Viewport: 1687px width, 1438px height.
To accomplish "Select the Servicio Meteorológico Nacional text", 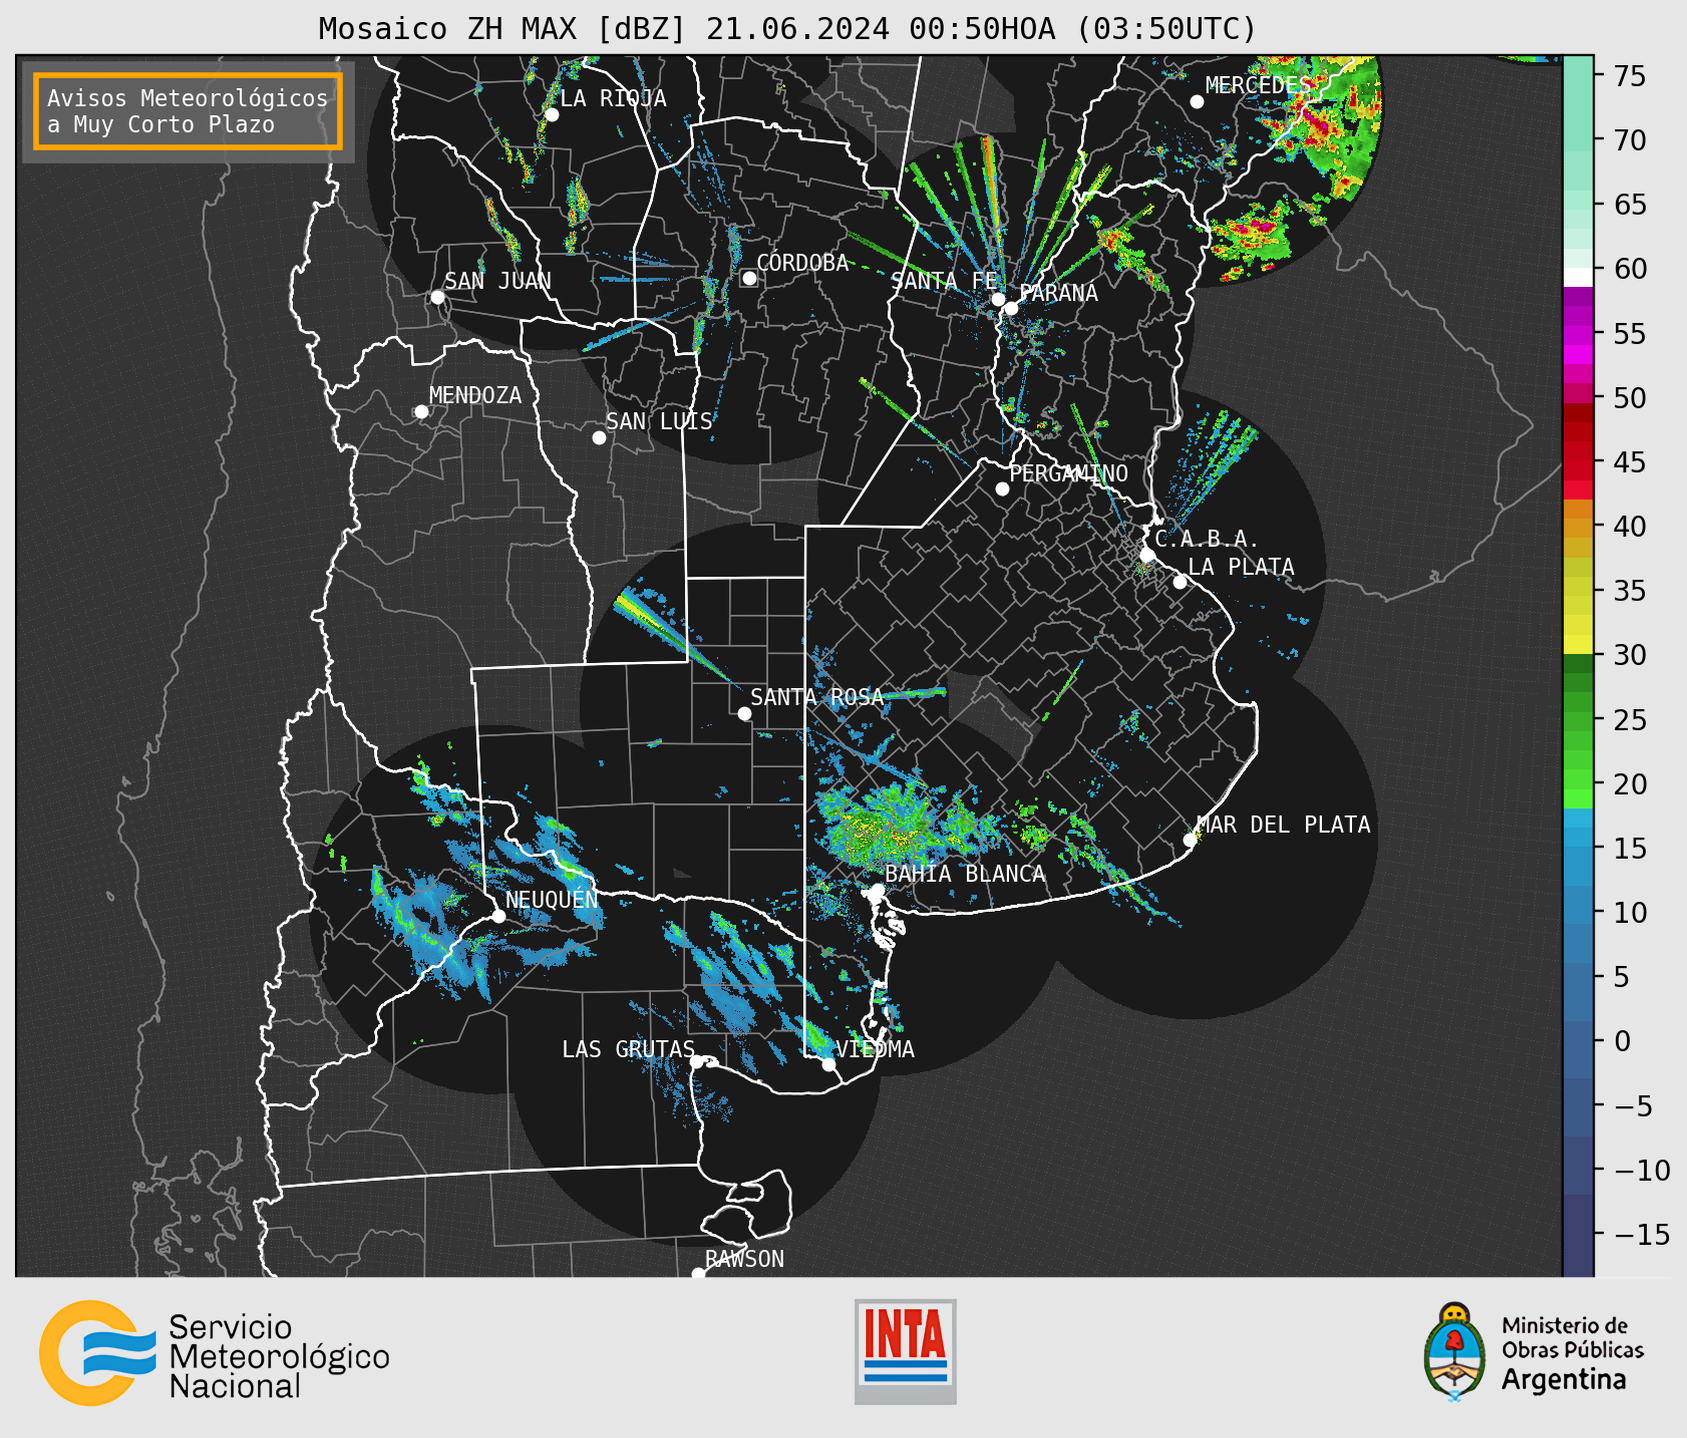I will click(x=279, y=1356).
